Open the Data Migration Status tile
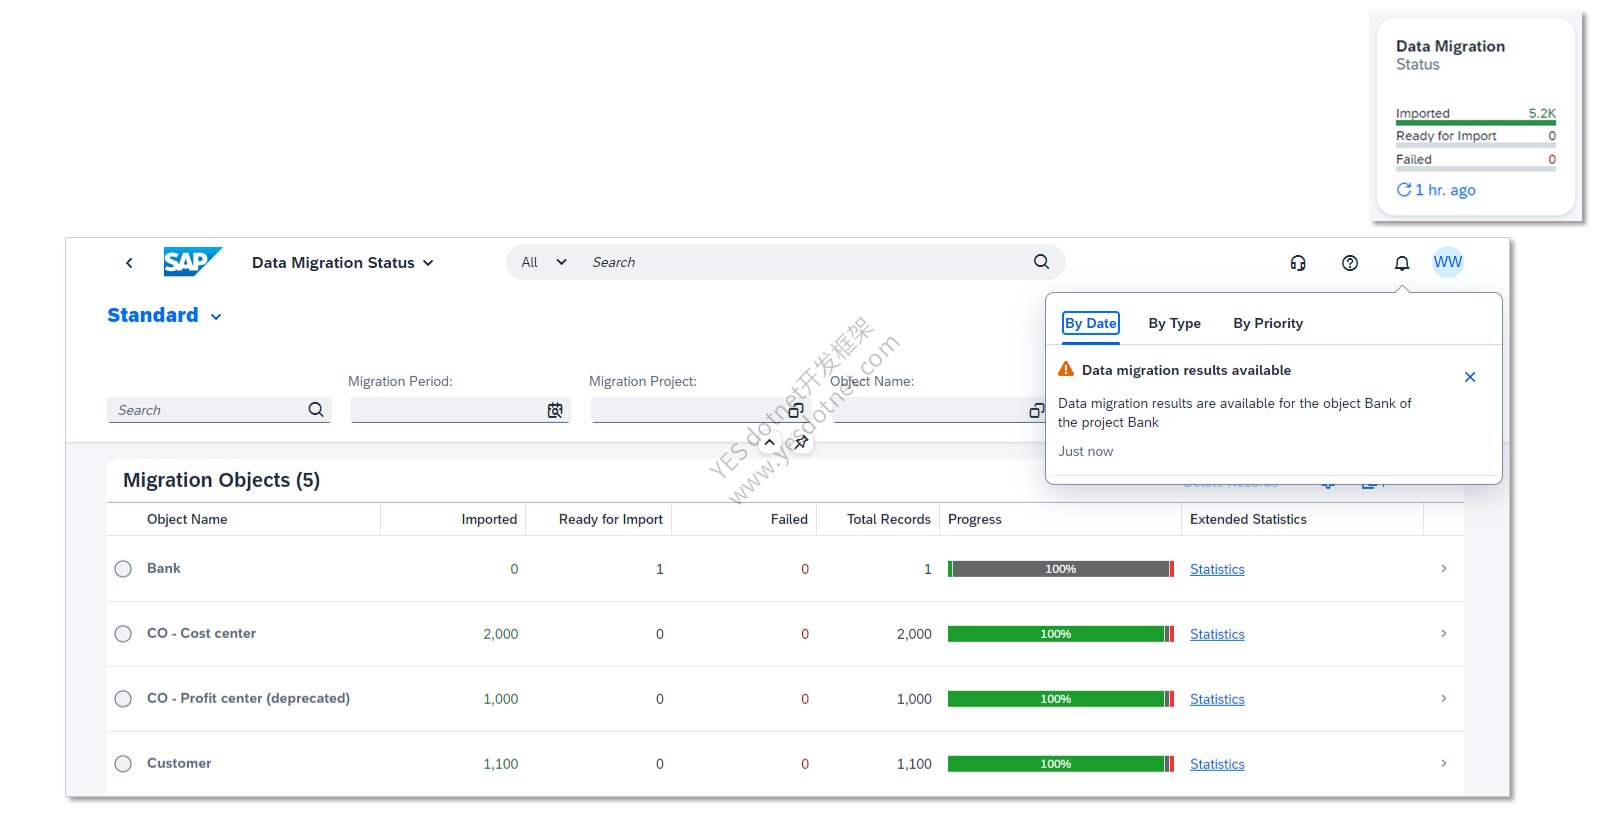Screen dimensions: 1600x814 [1476, 116]
